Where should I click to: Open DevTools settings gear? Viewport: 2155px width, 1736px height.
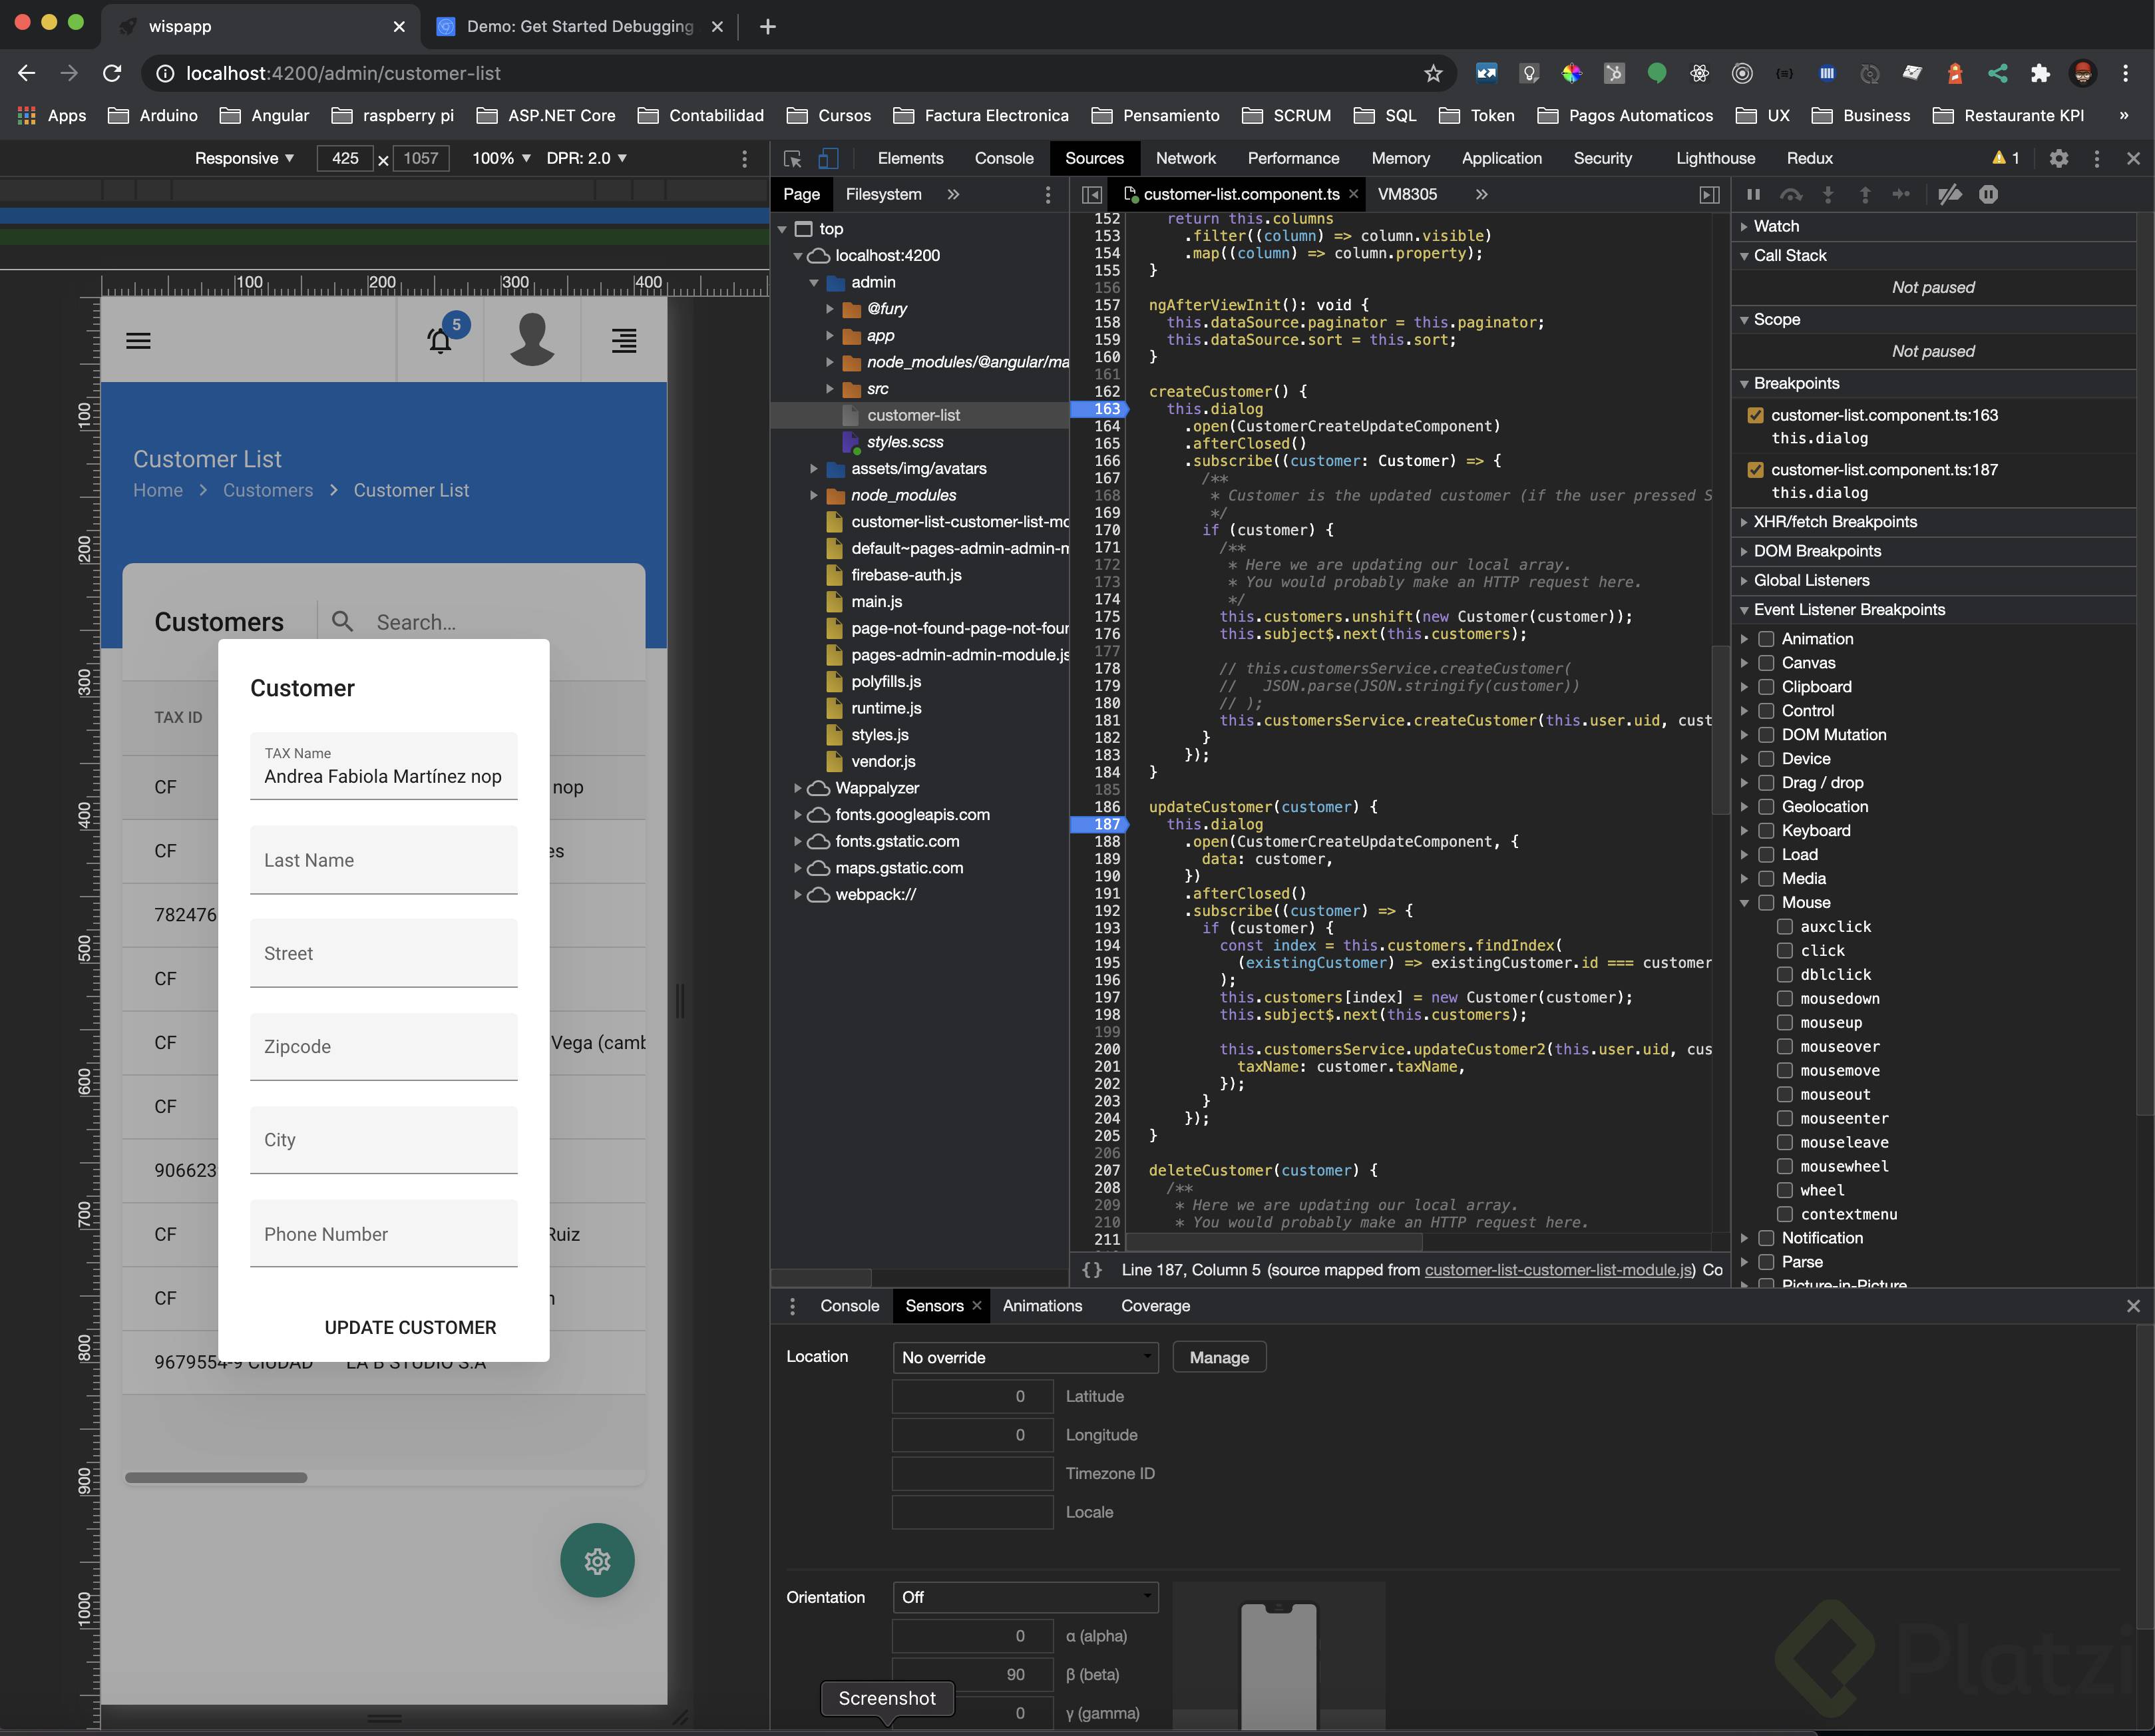coord(2058,158)
